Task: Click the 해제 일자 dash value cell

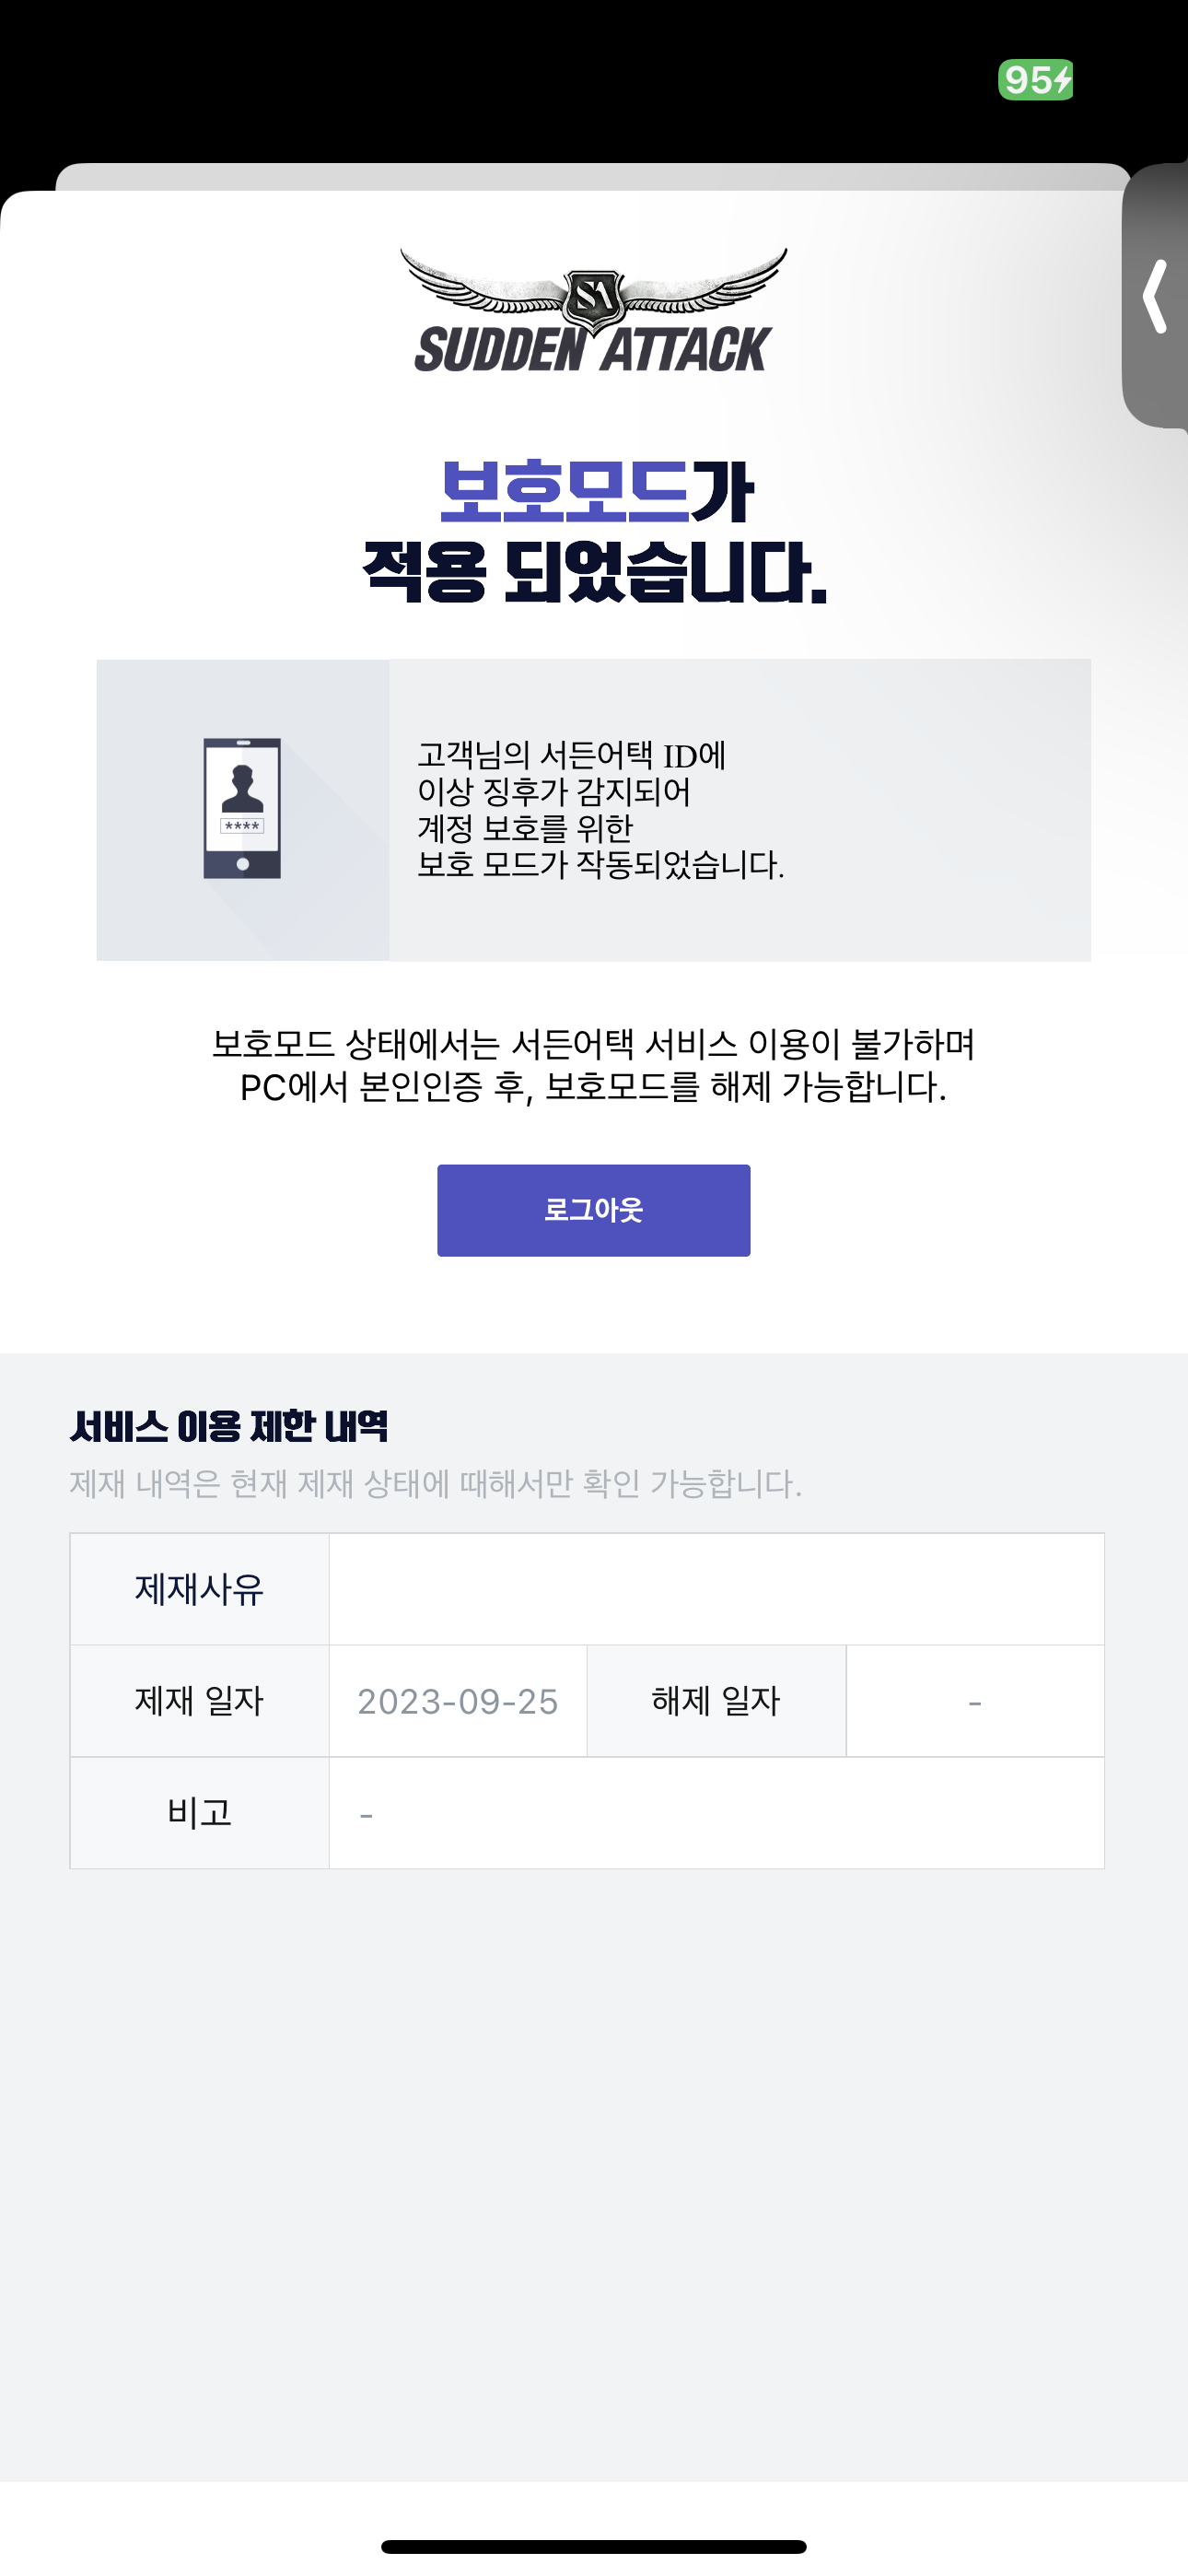Action: point(975,1702)
